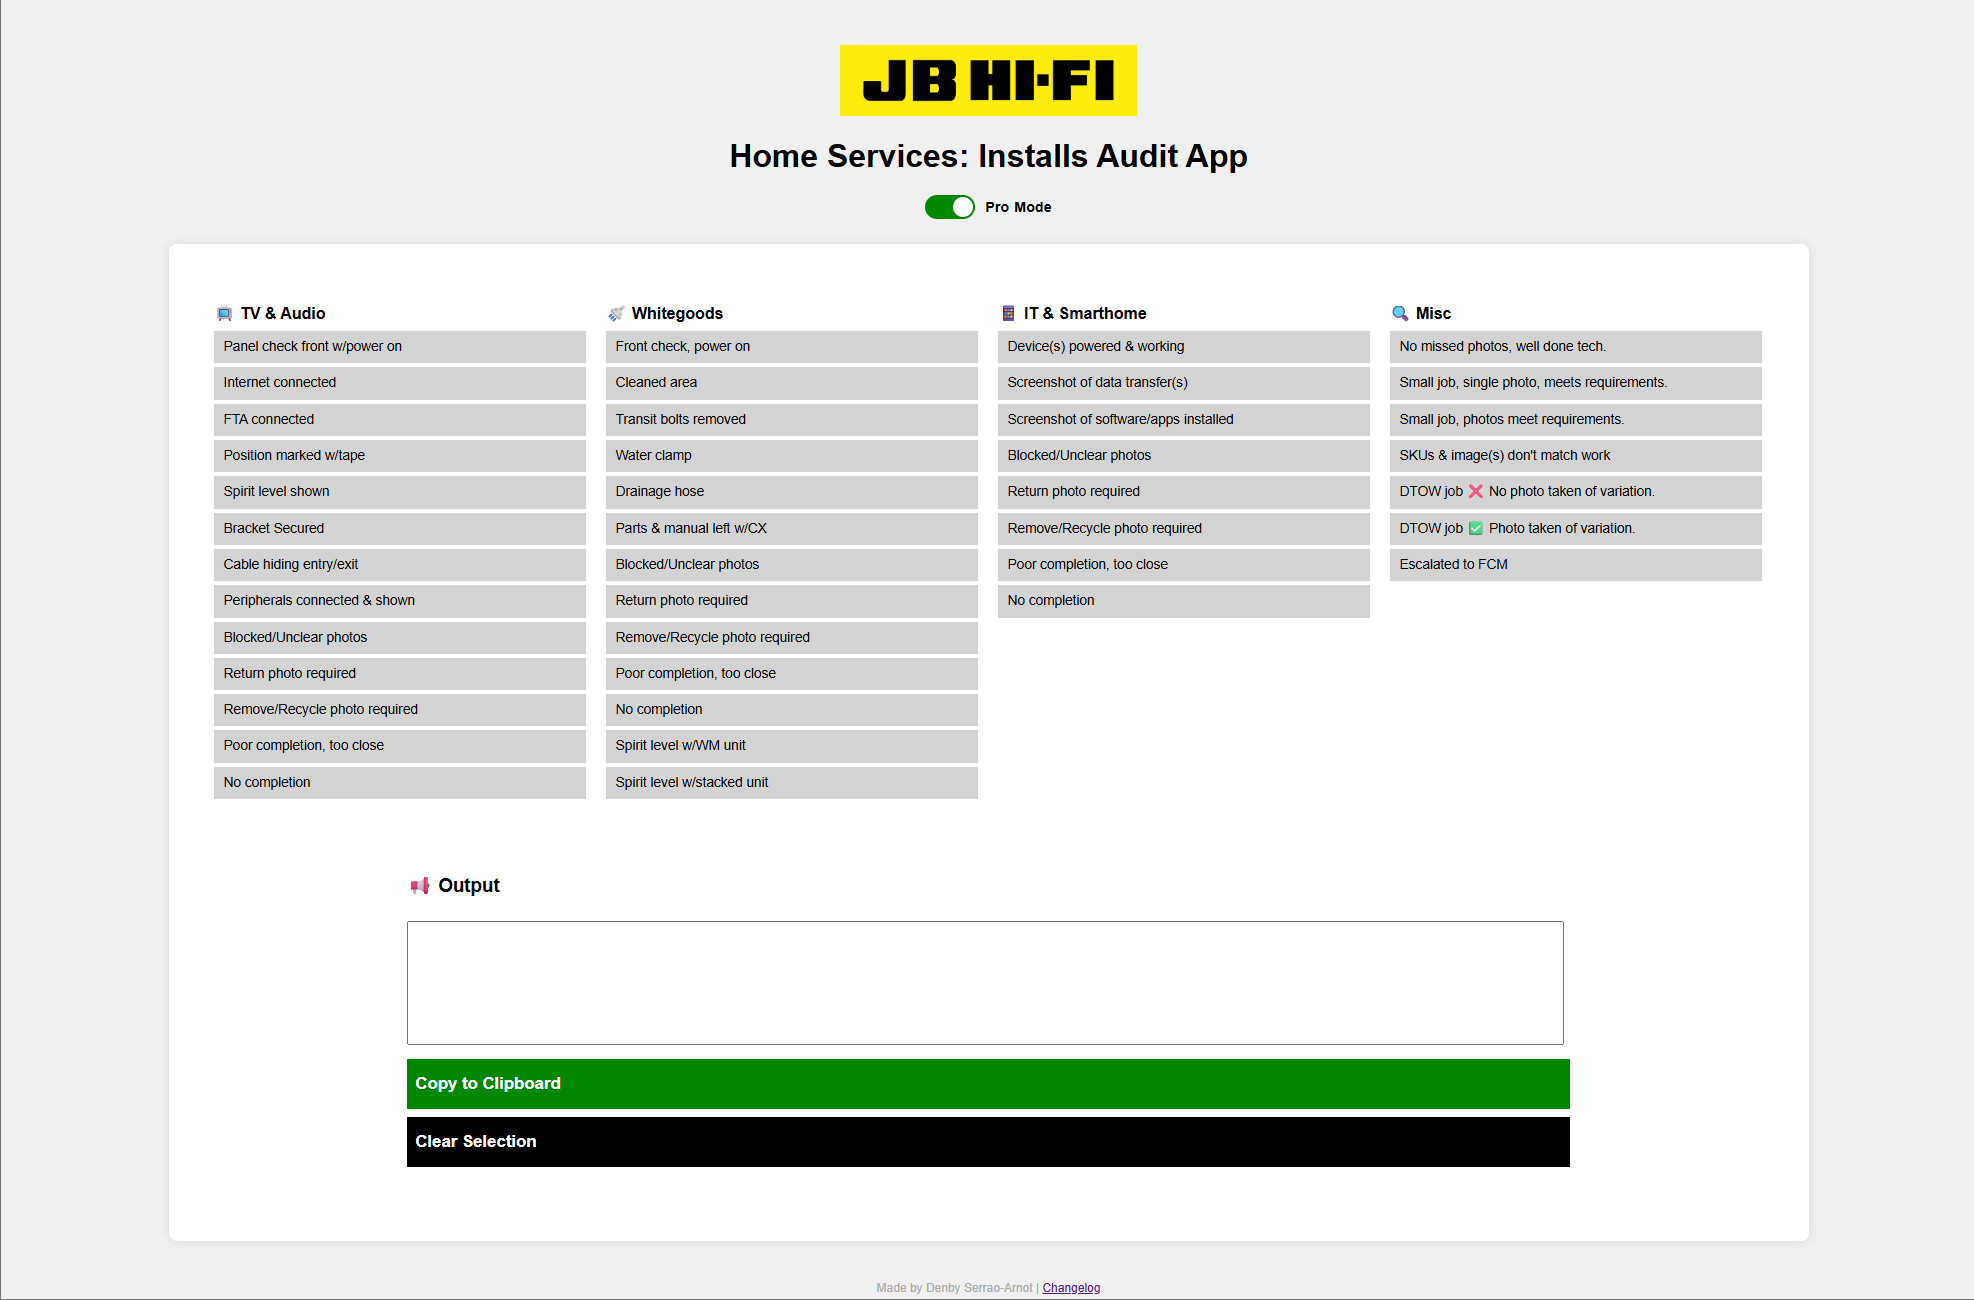Select Blocked/Unclear photos under TV & Audio
Image resolution: width=1974 pixels, height=1300 pixels.
pyautogui.click(x=400, y=638)
